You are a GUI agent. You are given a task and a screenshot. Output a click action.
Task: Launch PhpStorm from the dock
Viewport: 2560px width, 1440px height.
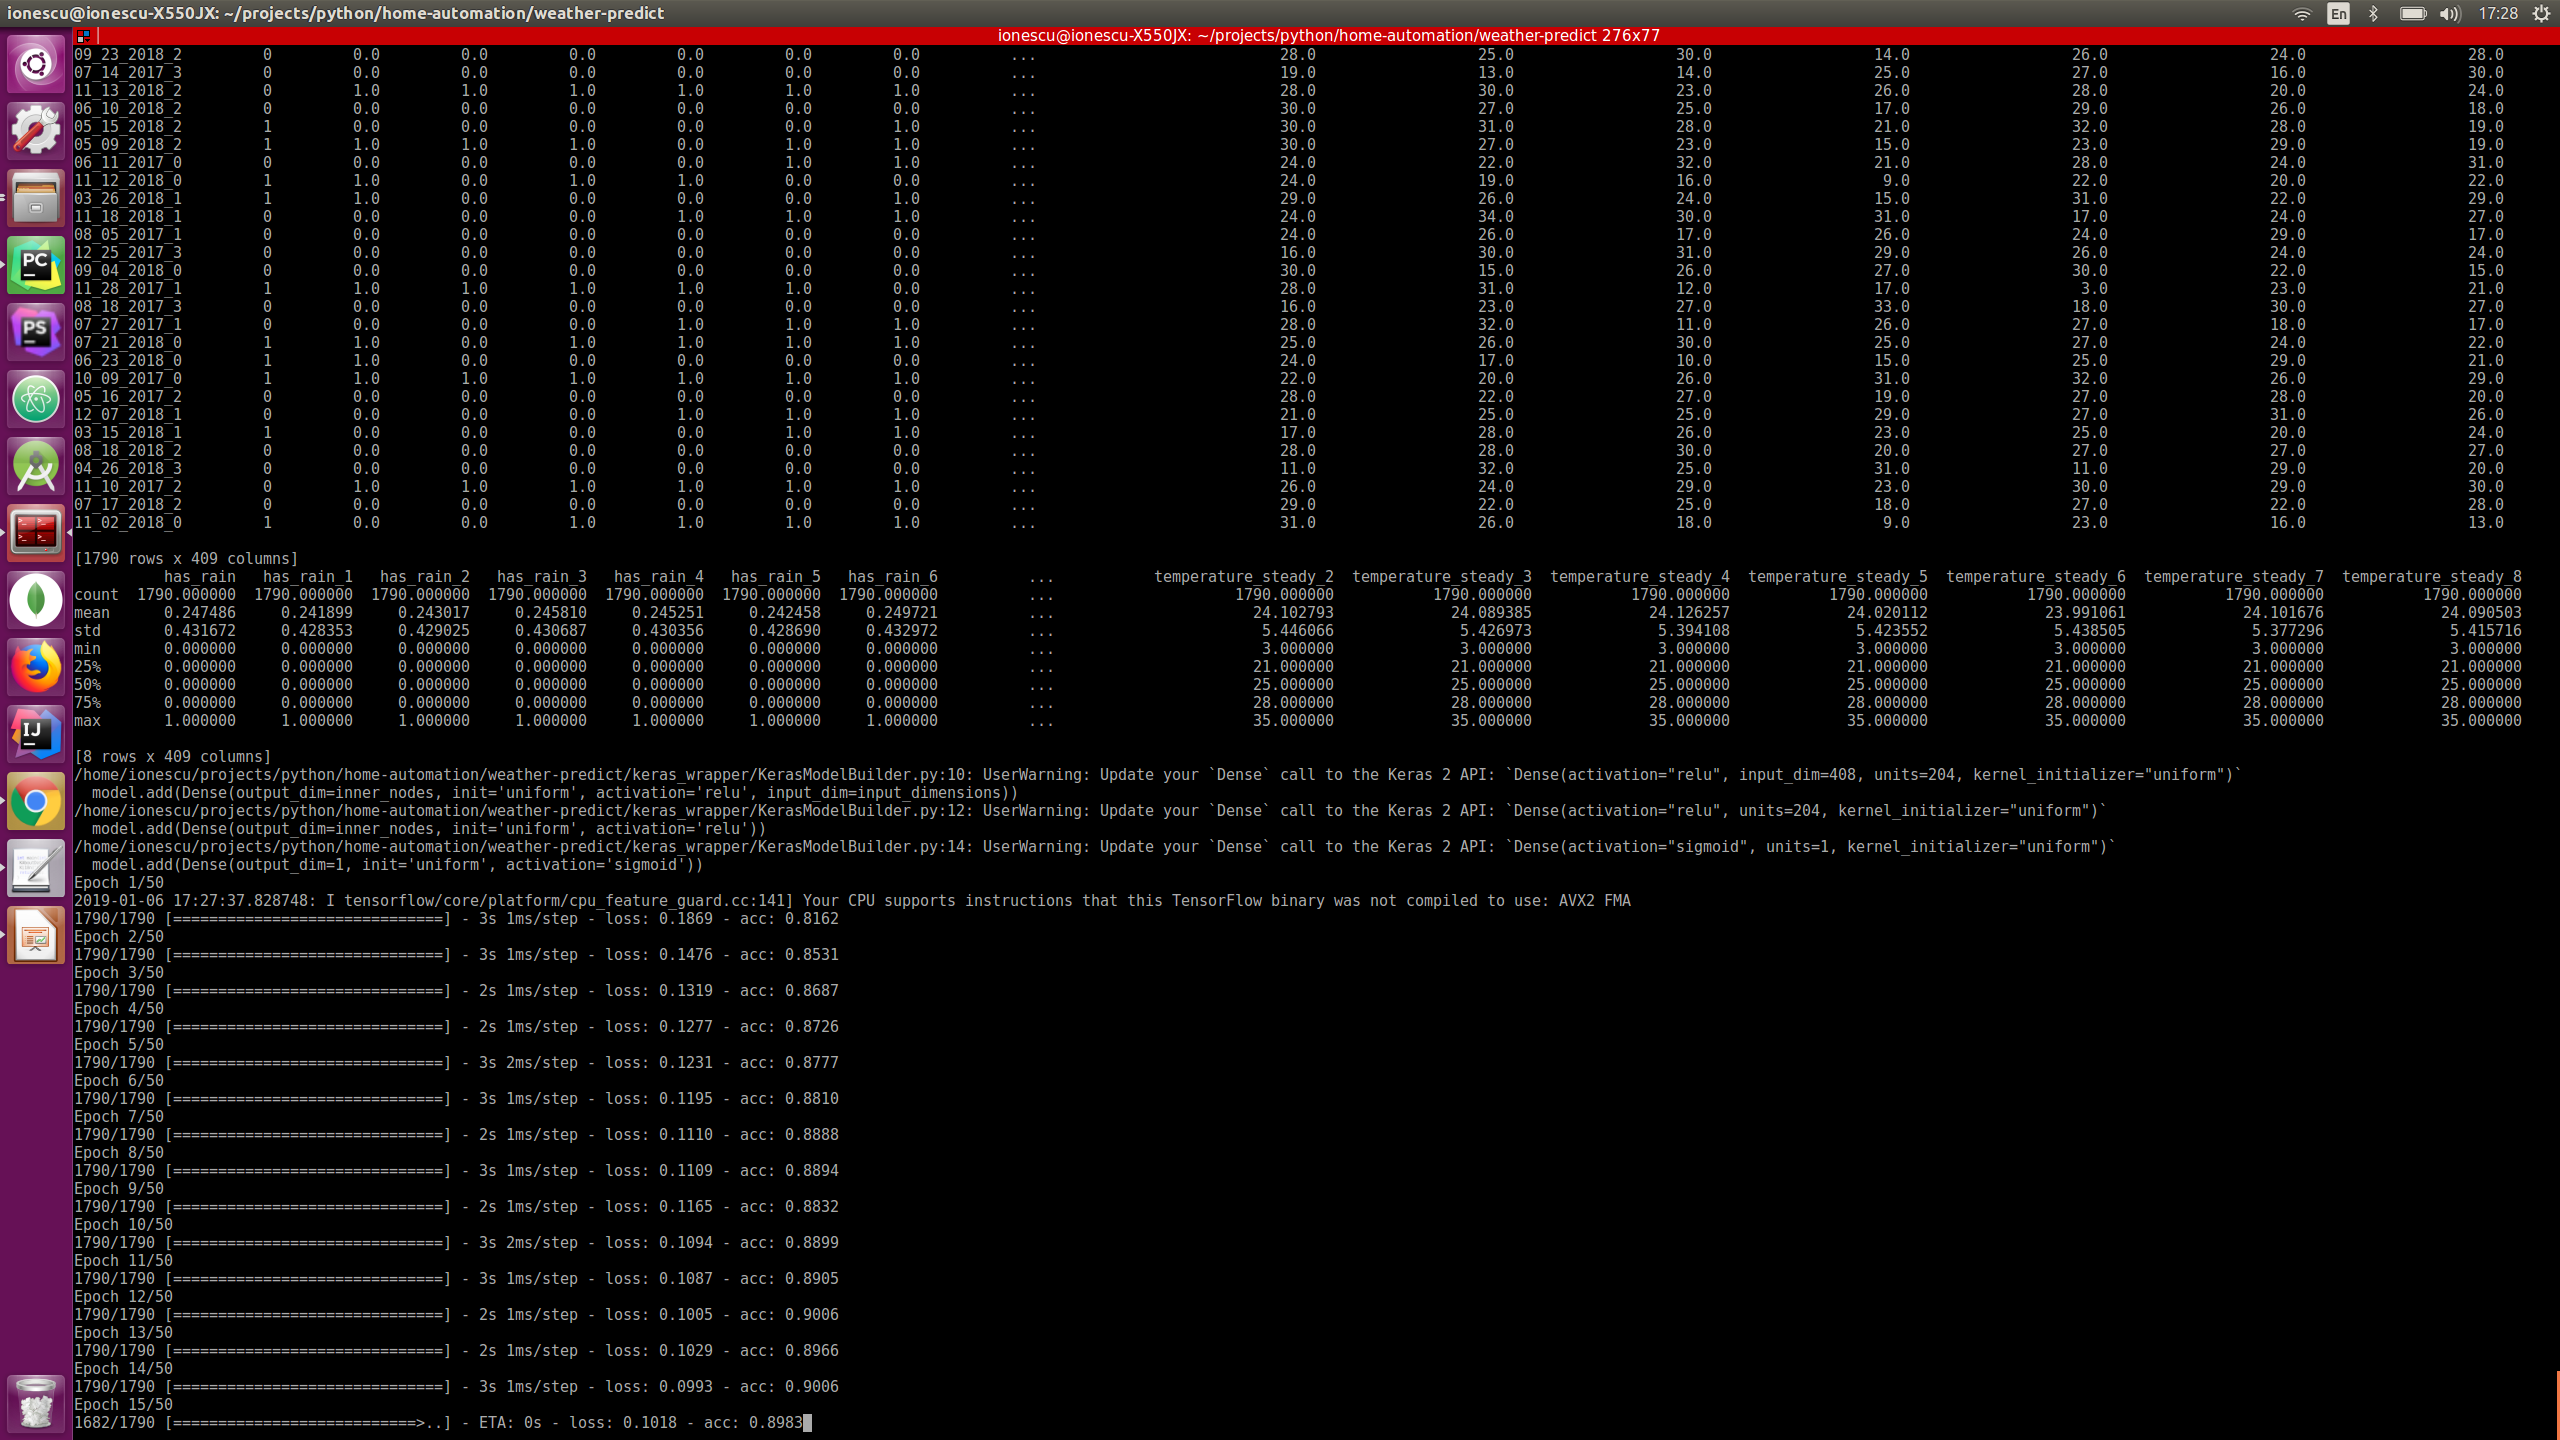(36, 332)
